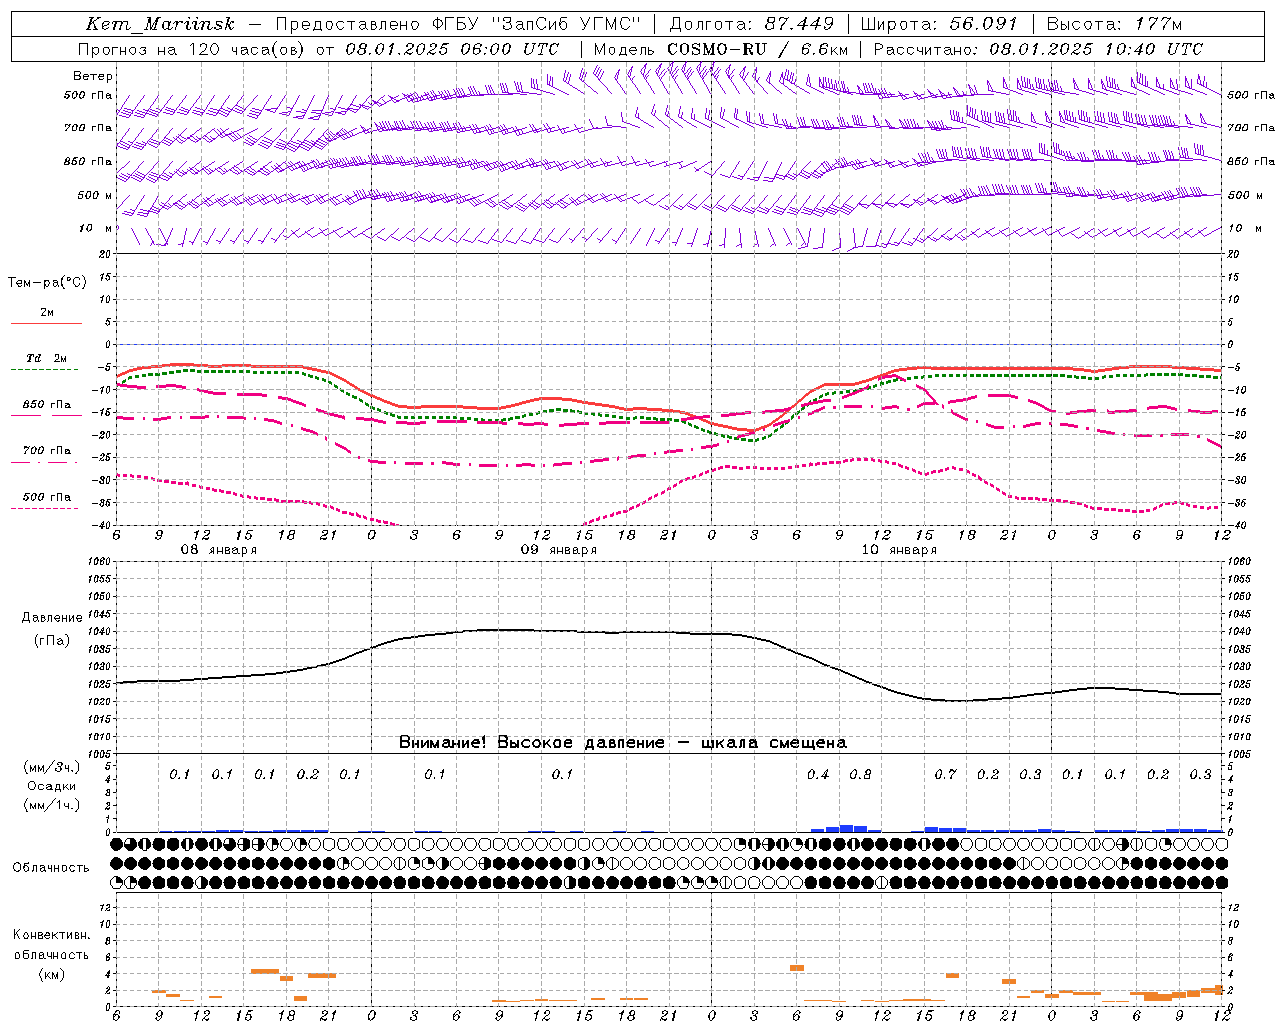The height and width of the screenshot is (1024, 1280).
Task: Click the 'Td 2м' dew point legend entry
Action: tap(47, 358)
